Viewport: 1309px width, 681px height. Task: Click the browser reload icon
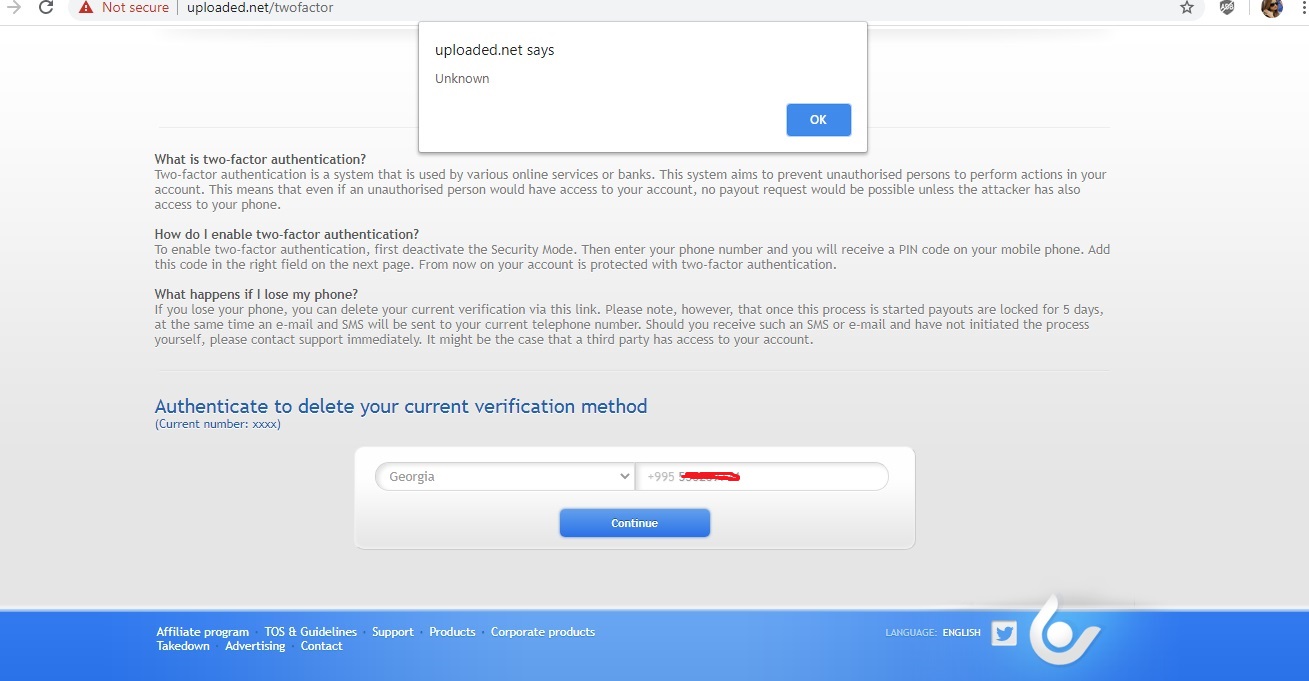coord(45,8)
